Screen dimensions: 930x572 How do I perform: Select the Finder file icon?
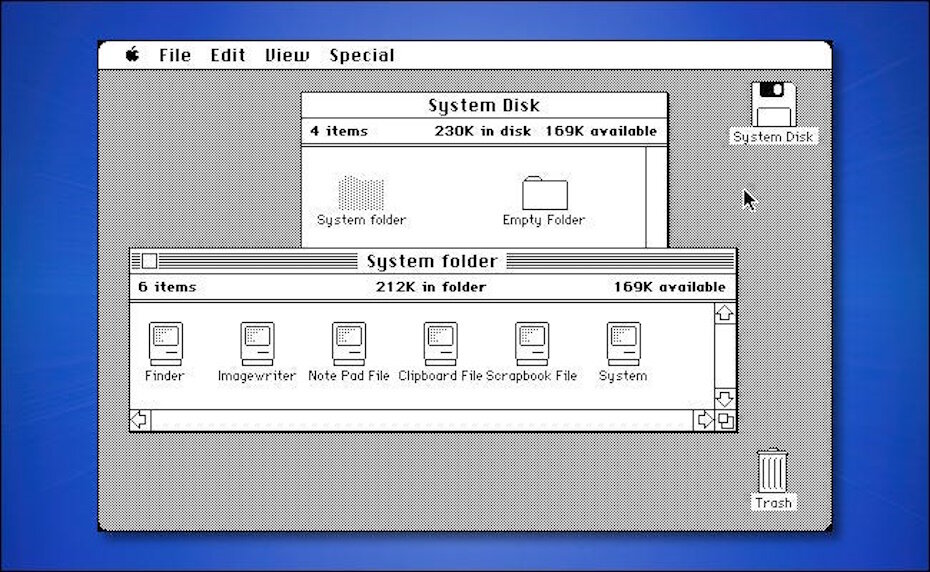[165, 344]
